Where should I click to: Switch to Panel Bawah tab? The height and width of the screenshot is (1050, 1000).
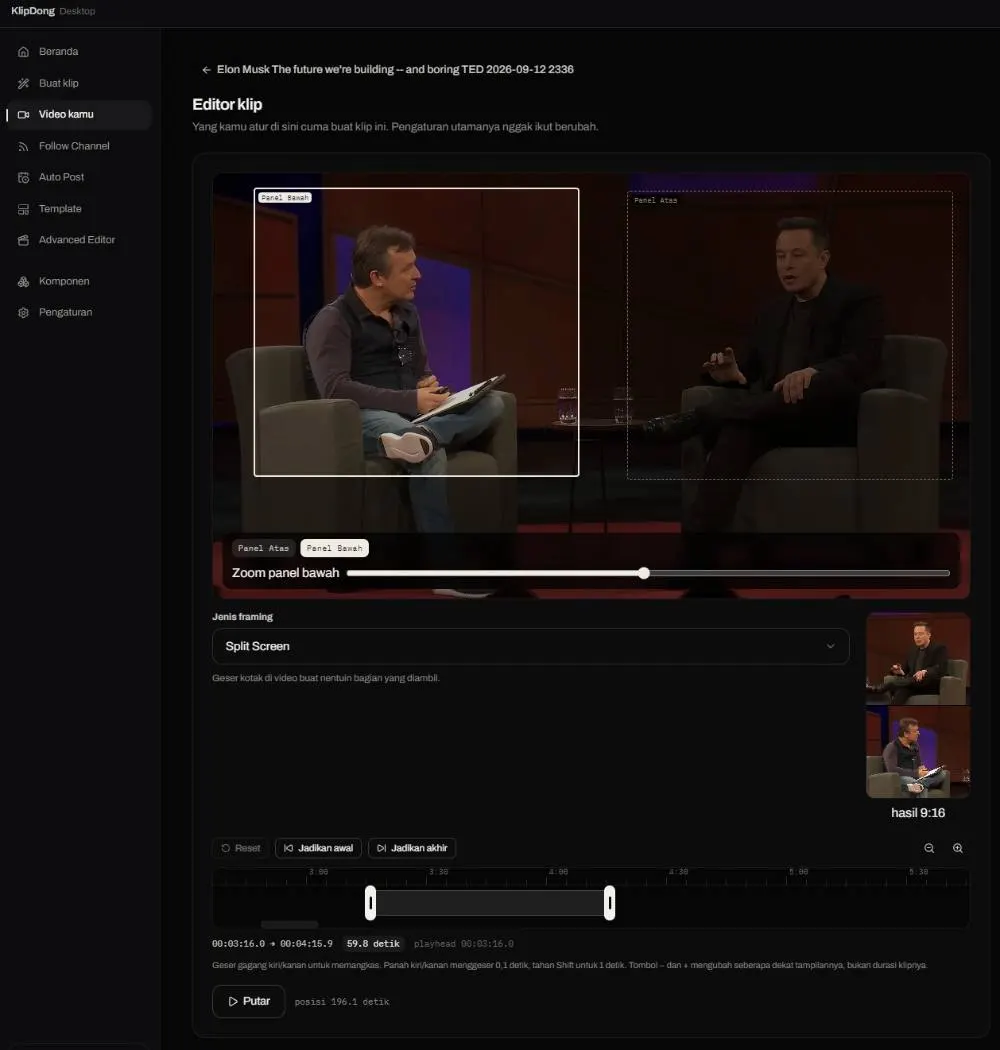[x=334, y=548]
